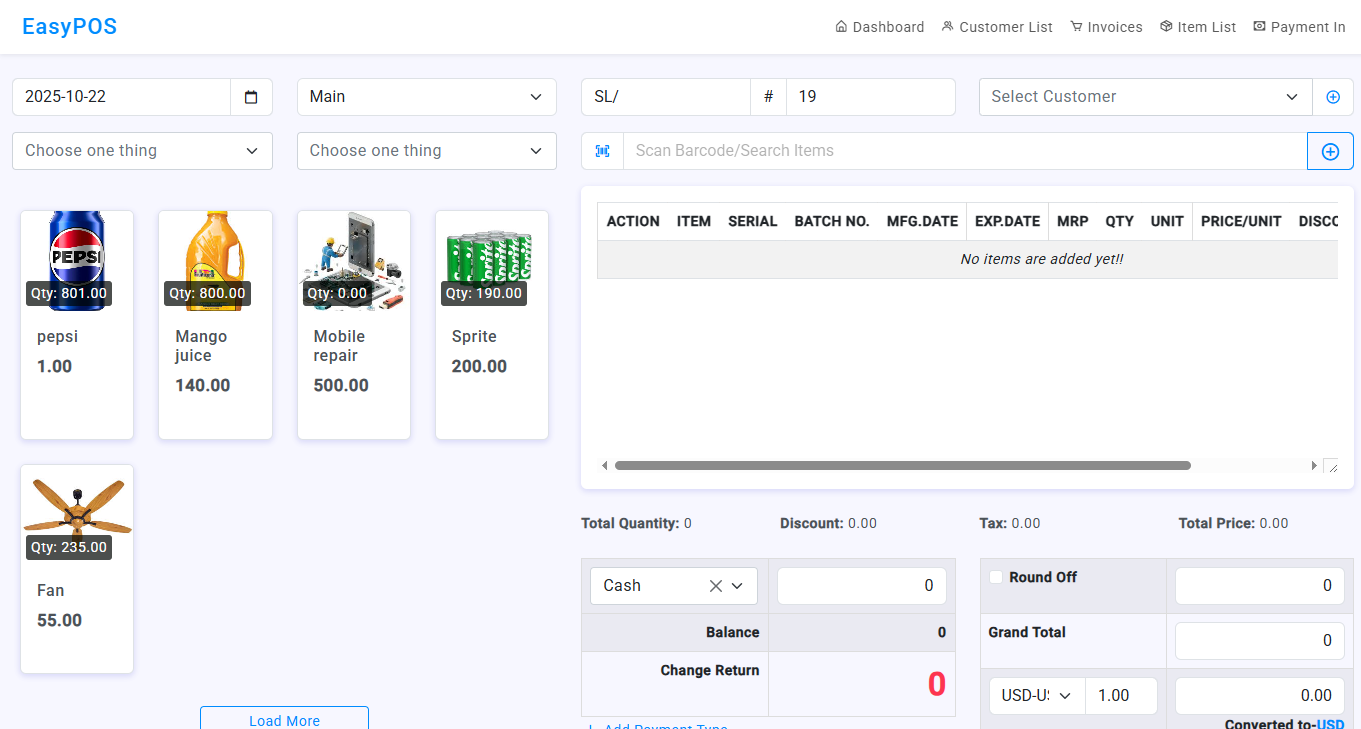Go to Invoices in the top navigation
The width and height of the screenshot is (1361, 729).
point(1106,27)
